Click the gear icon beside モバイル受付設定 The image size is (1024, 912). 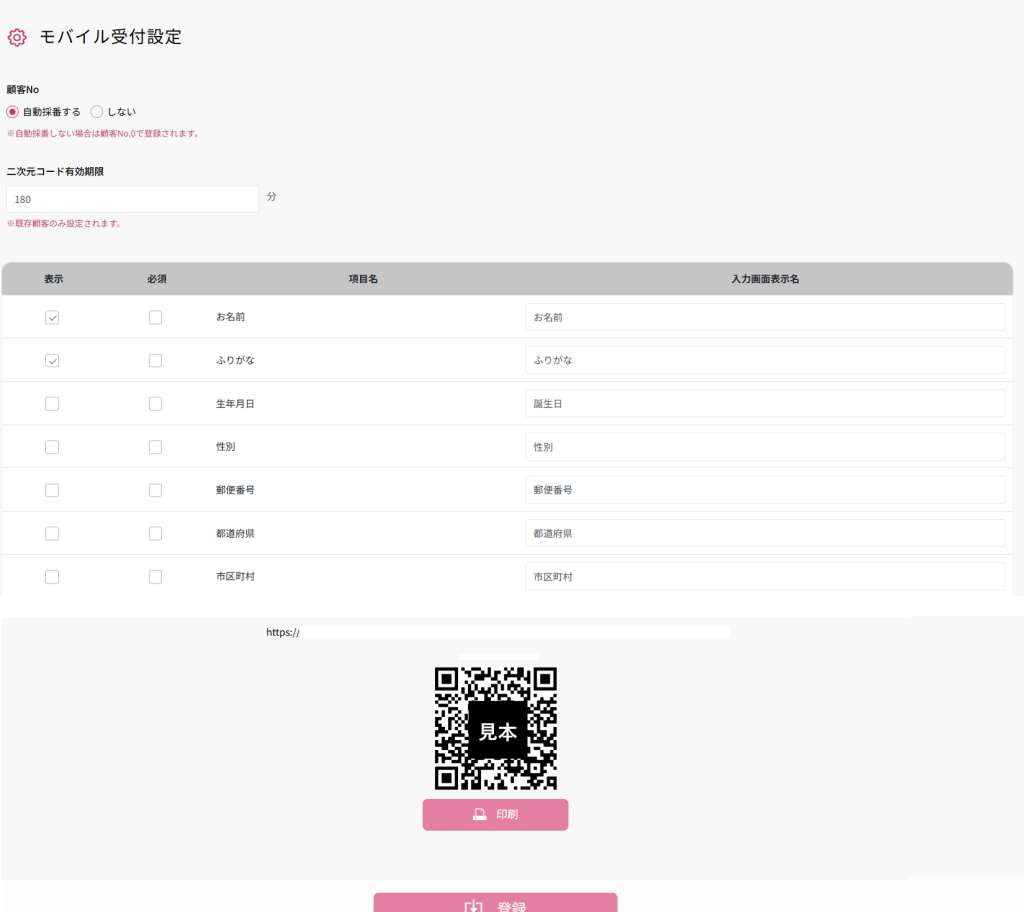coord(16,38)
